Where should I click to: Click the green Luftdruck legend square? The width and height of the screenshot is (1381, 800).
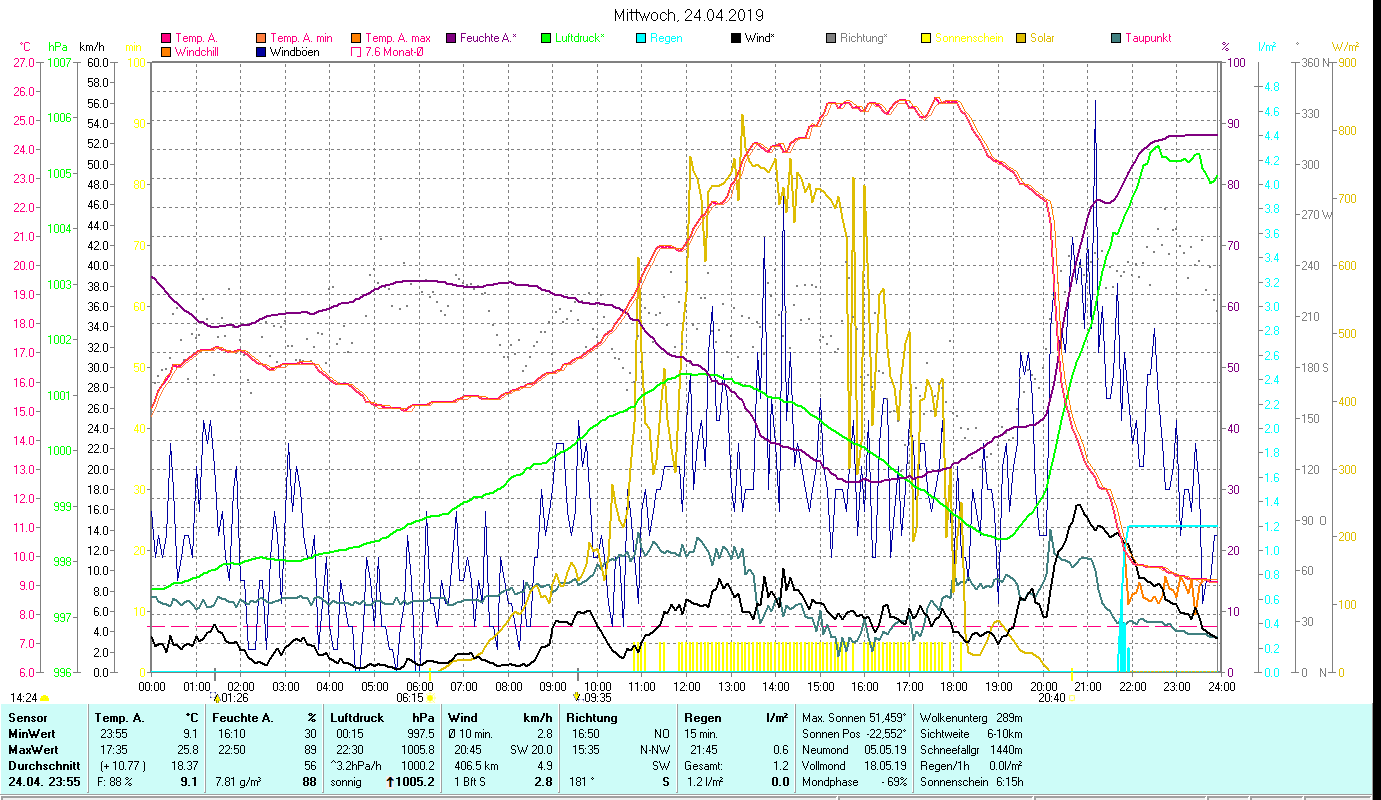(546, 39)
